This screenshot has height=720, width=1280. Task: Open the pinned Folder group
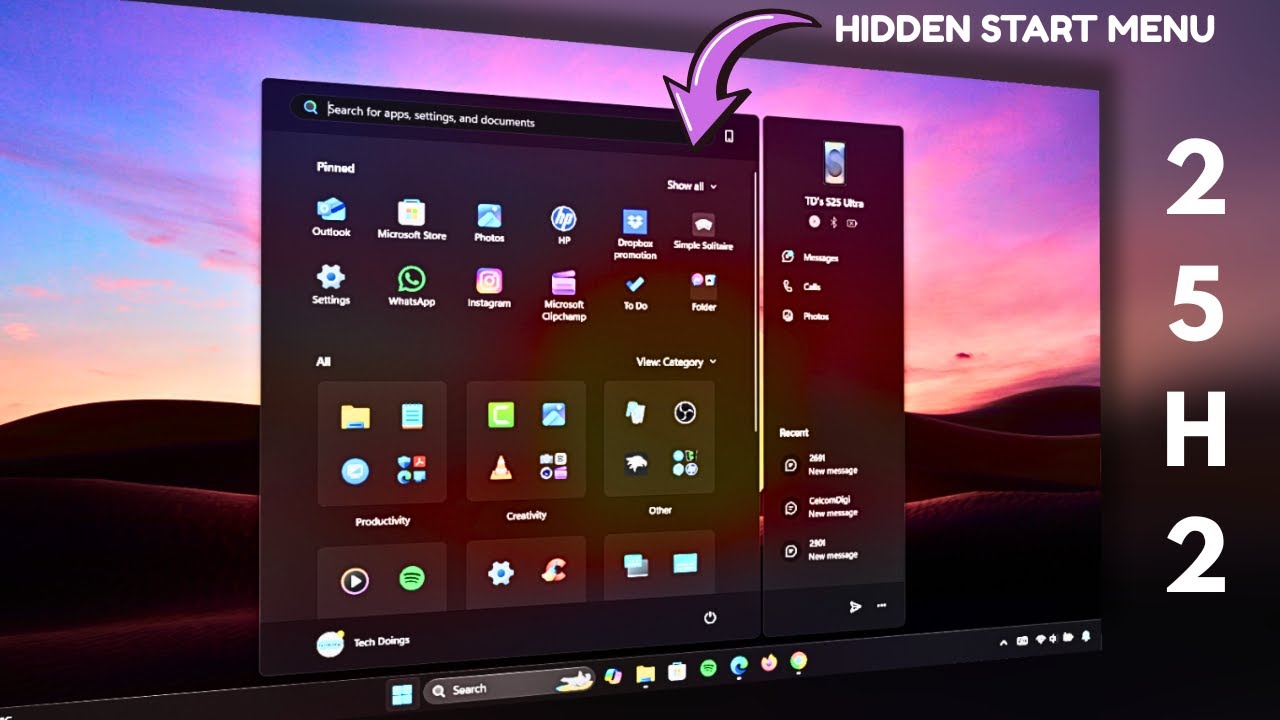(703, 292)
